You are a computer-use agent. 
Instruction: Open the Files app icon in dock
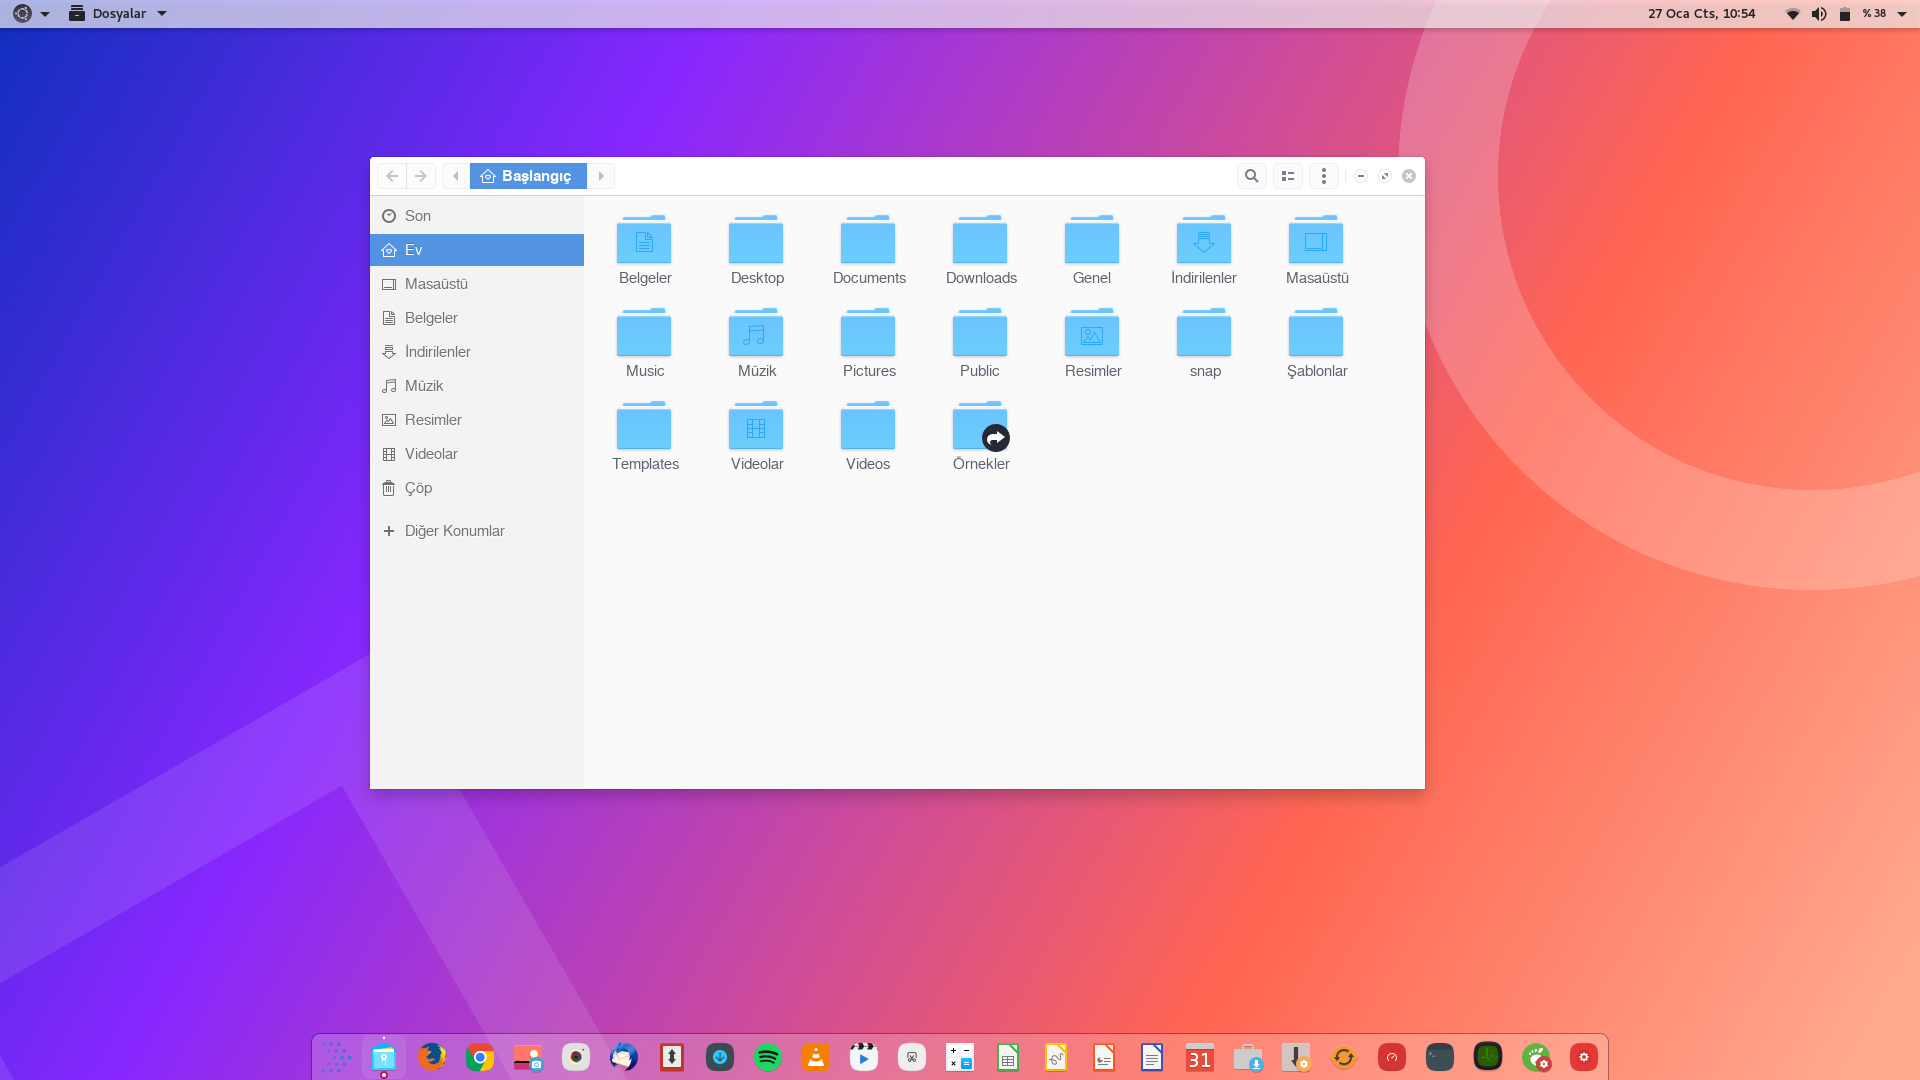384,1057
